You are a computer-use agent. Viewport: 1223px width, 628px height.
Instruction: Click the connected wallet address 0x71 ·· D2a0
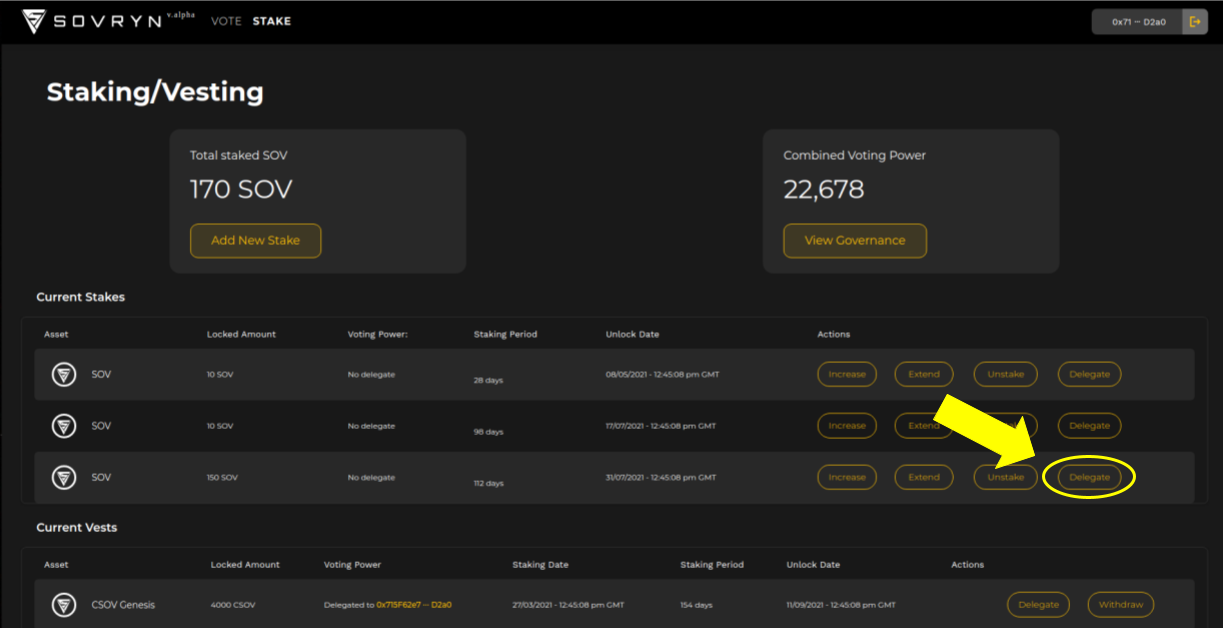pyautogui.click(x=1137, y=22)
